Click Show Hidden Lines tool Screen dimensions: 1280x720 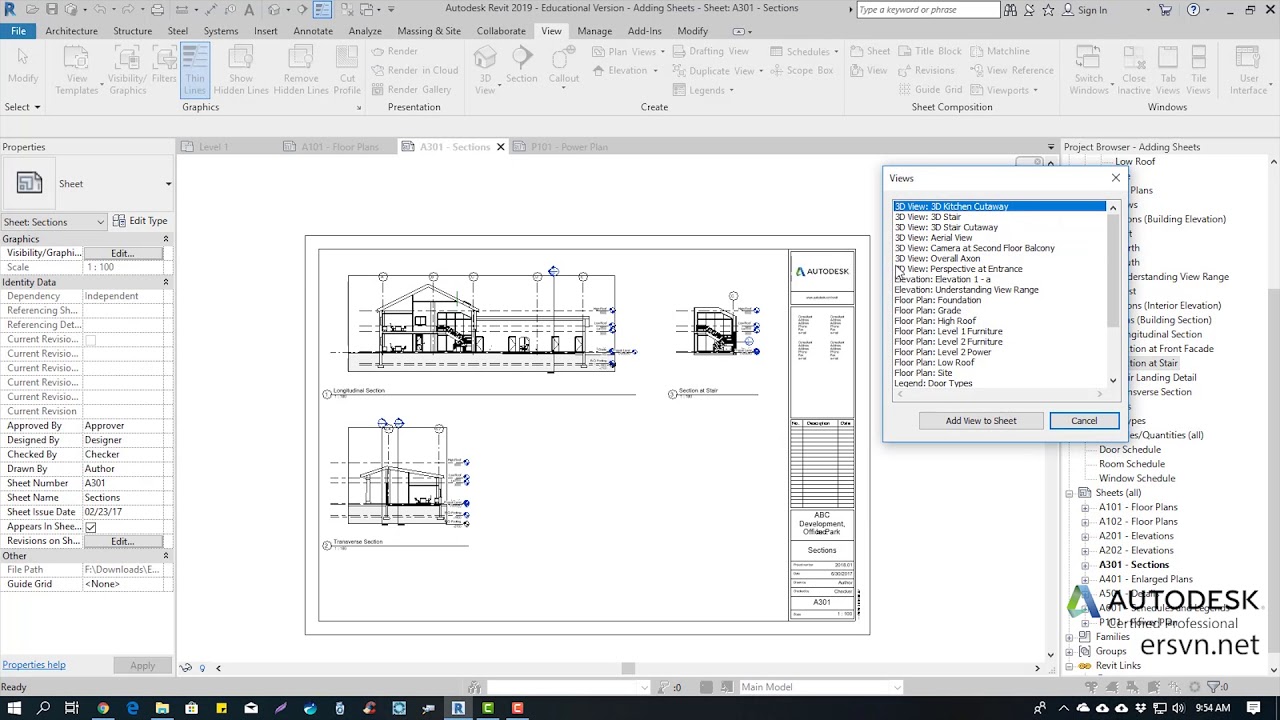[x=241, y=70]
